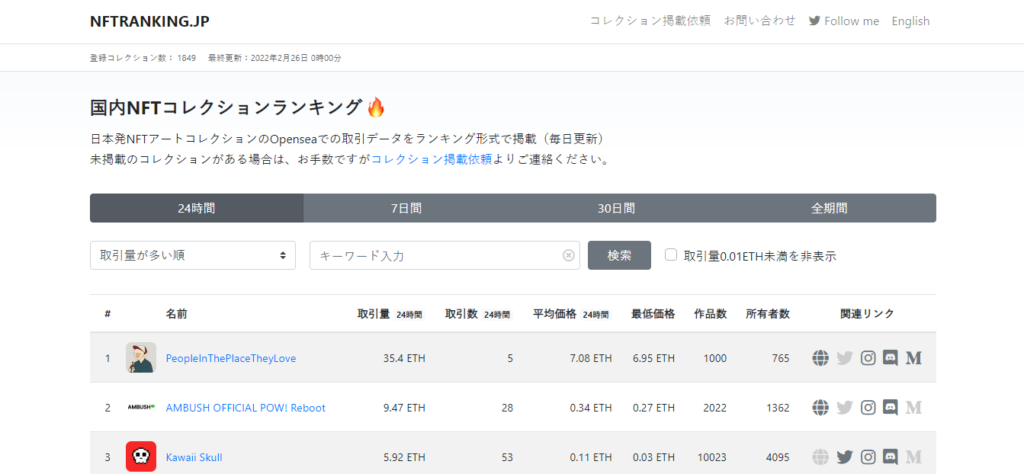
Task: Click owner count 1362
Action: [778, 408]
